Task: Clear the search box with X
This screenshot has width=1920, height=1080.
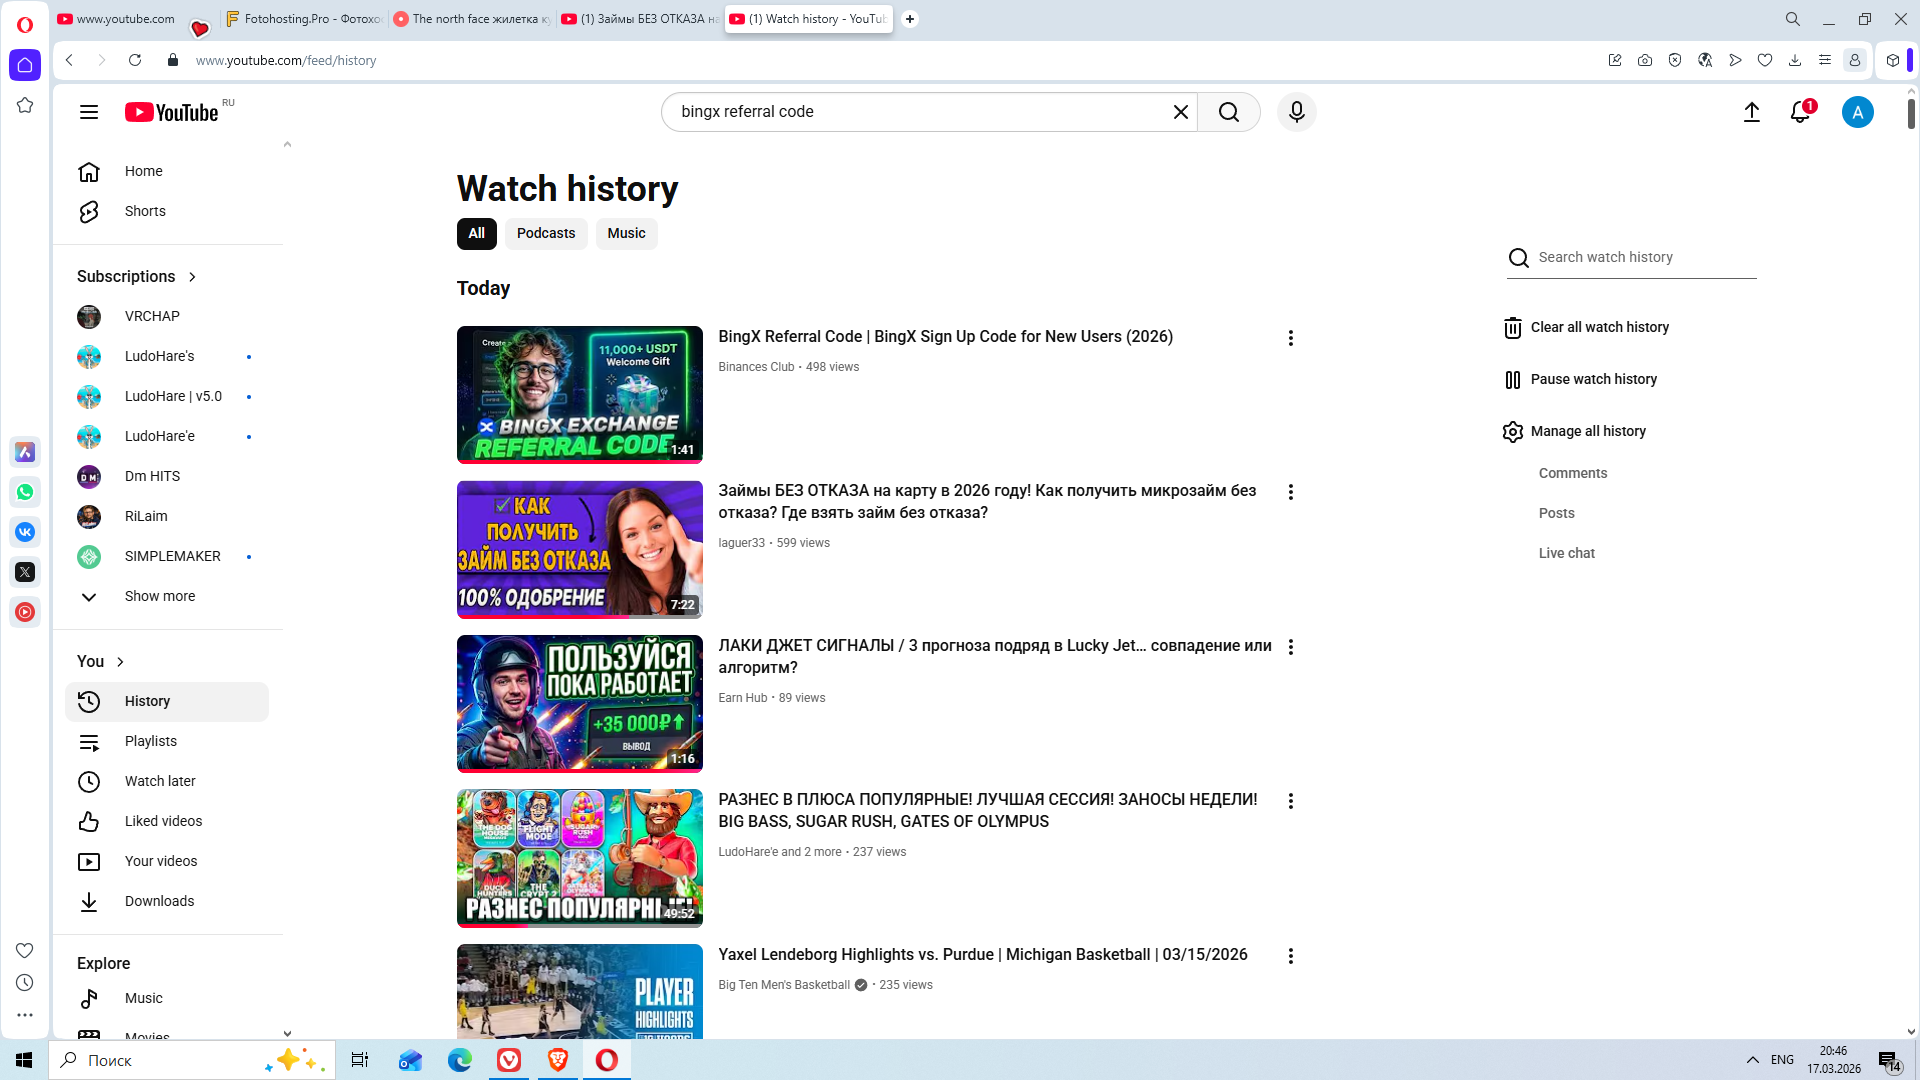Action: [1180, 112]
